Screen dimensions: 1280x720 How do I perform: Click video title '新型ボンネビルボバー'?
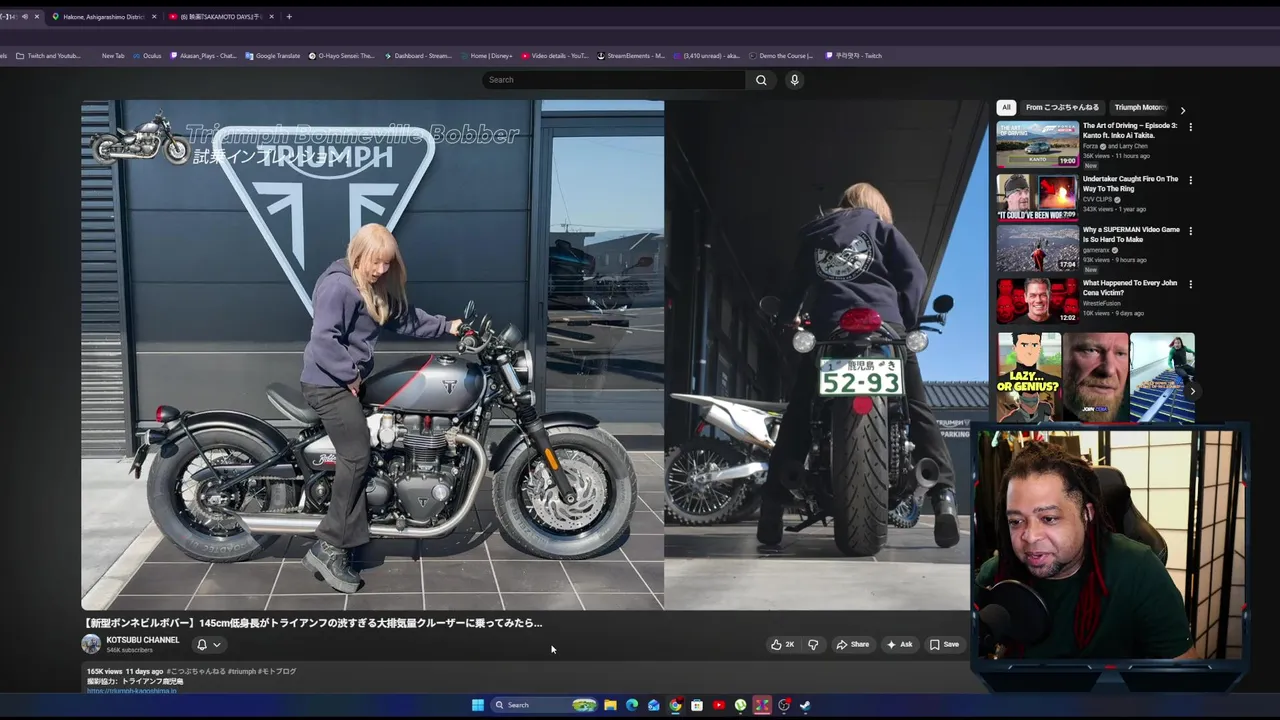pos(312,623)
